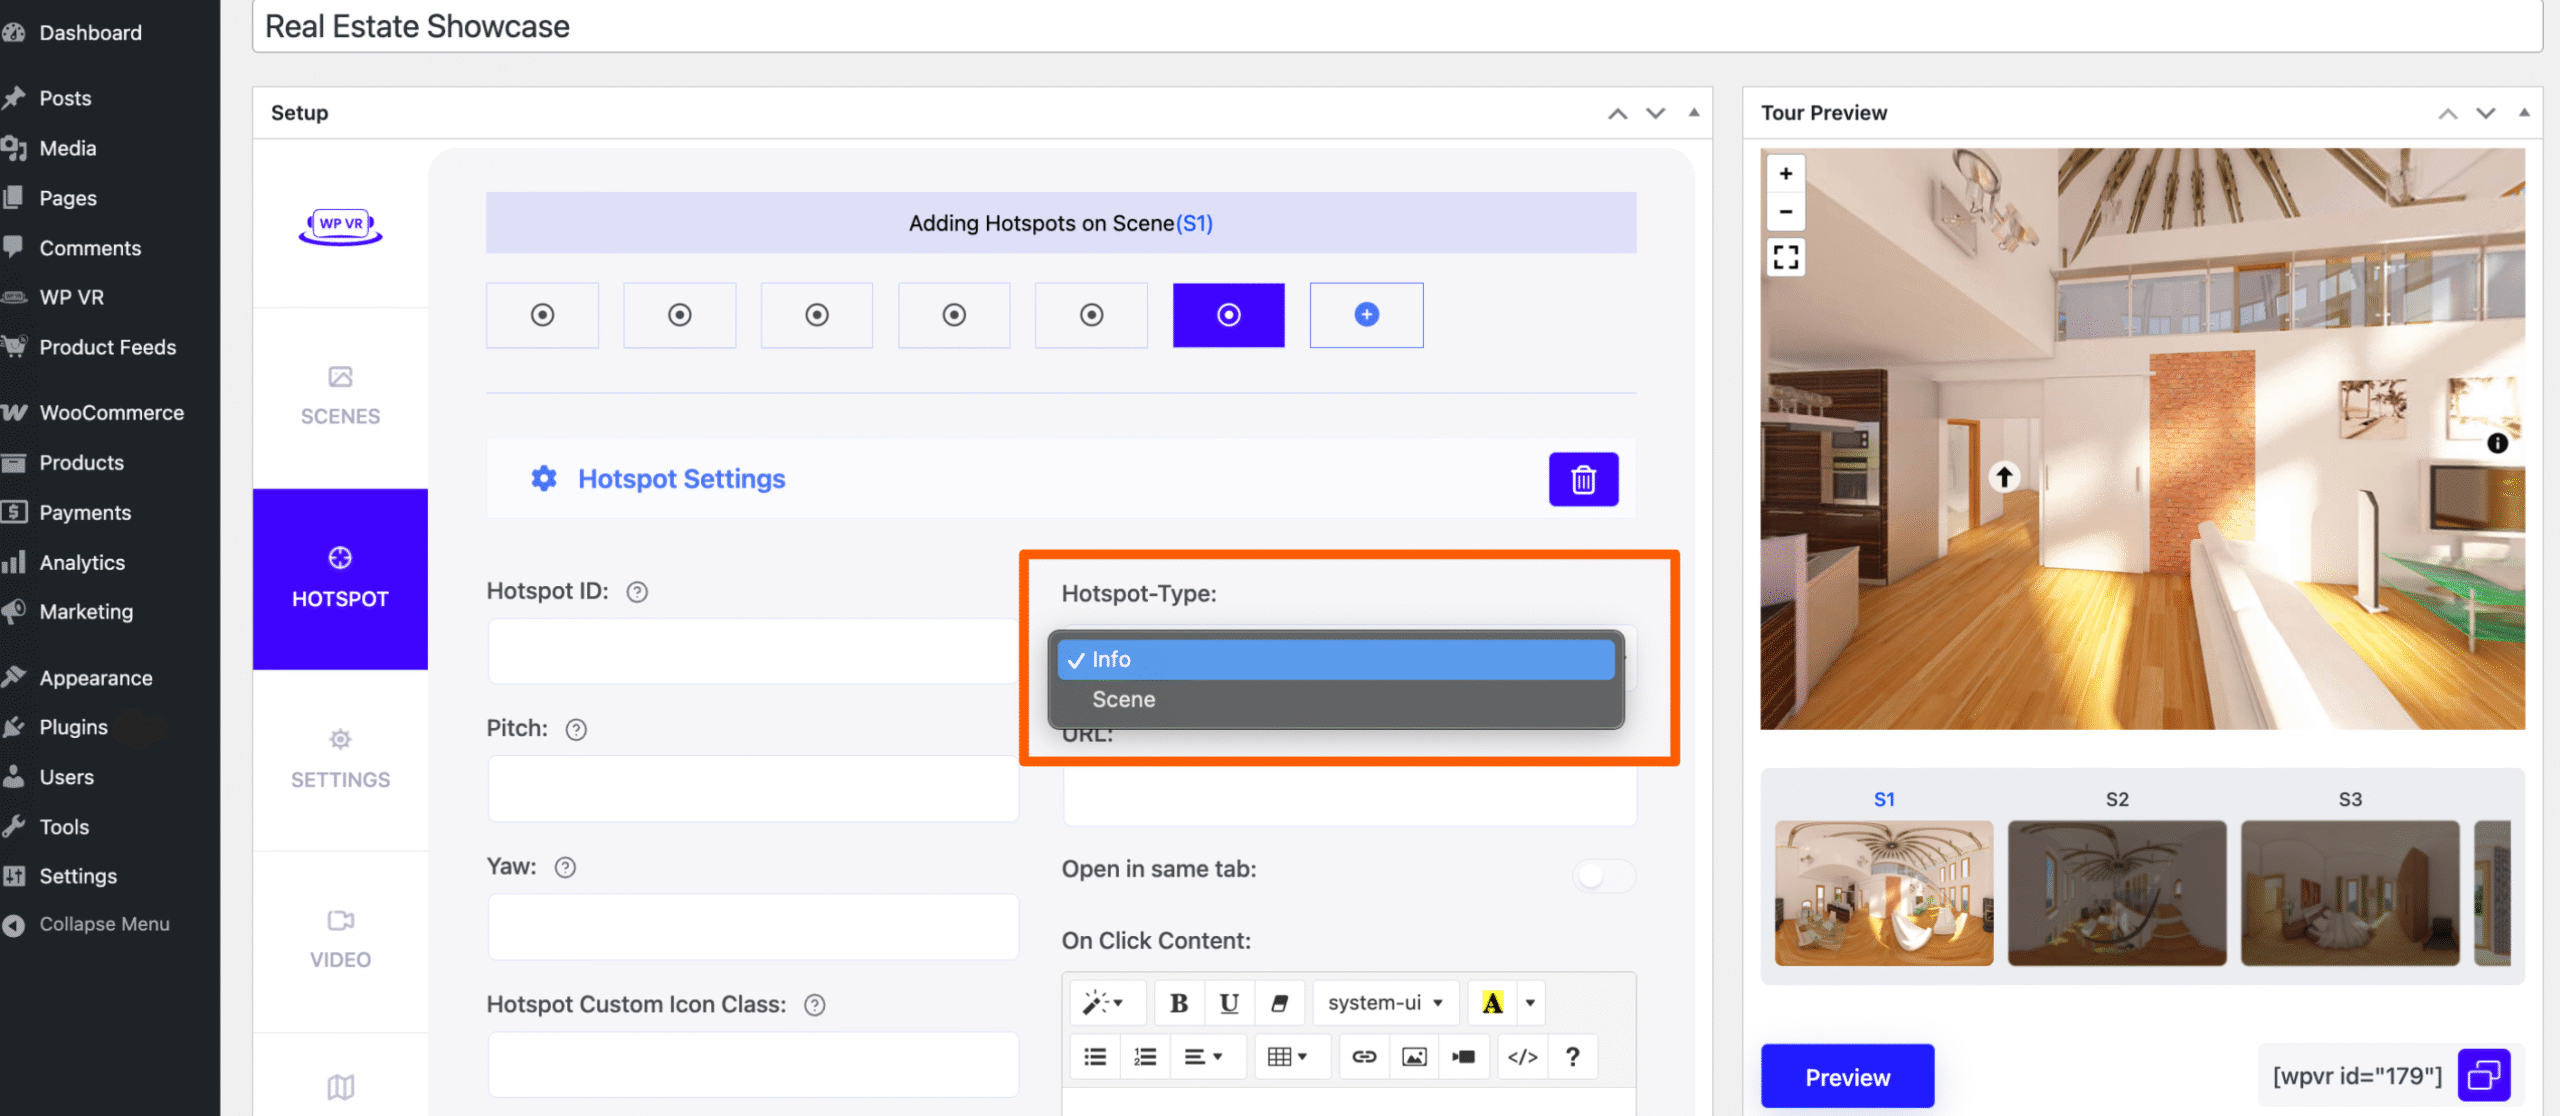Viewport: 2560px width, 1116px height.
Task: Click Bold in content editor
Action: [x=1179, y=1003]
